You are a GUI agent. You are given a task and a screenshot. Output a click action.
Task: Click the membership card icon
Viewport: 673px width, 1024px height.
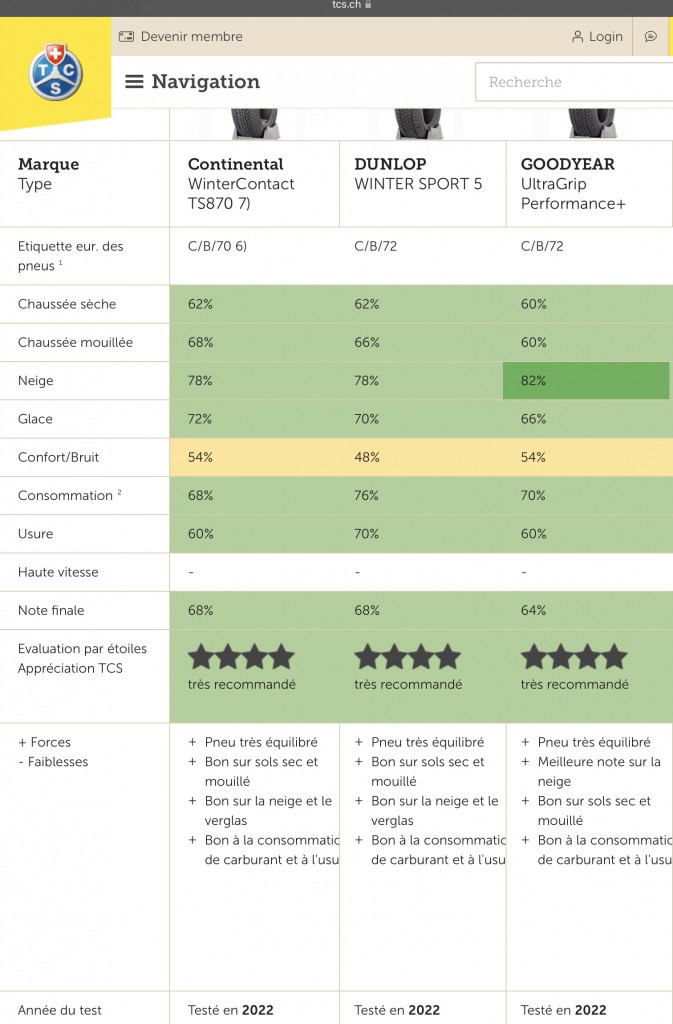pyautogui.click(x=126, y=37)
